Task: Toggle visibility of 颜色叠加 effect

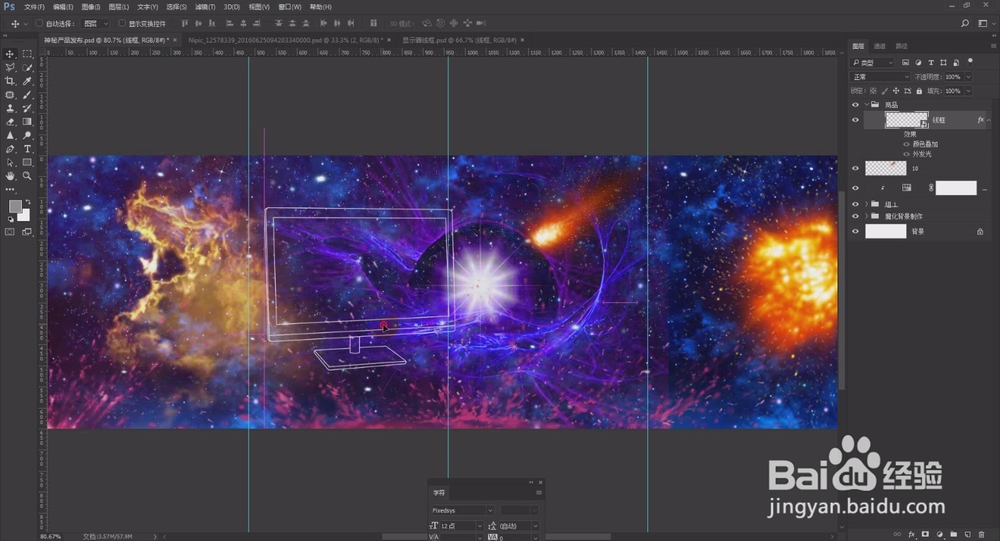Action: 906,144
